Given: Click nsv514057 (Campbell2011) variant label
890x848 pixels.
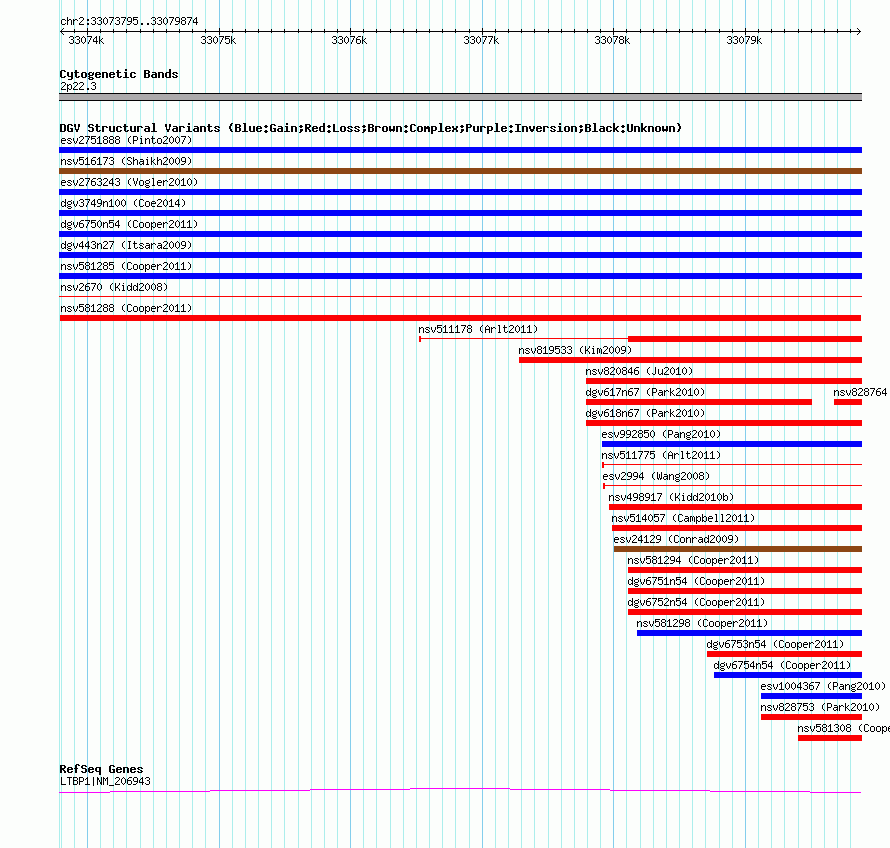Looking at the screenshot, I should pos(683,518).
